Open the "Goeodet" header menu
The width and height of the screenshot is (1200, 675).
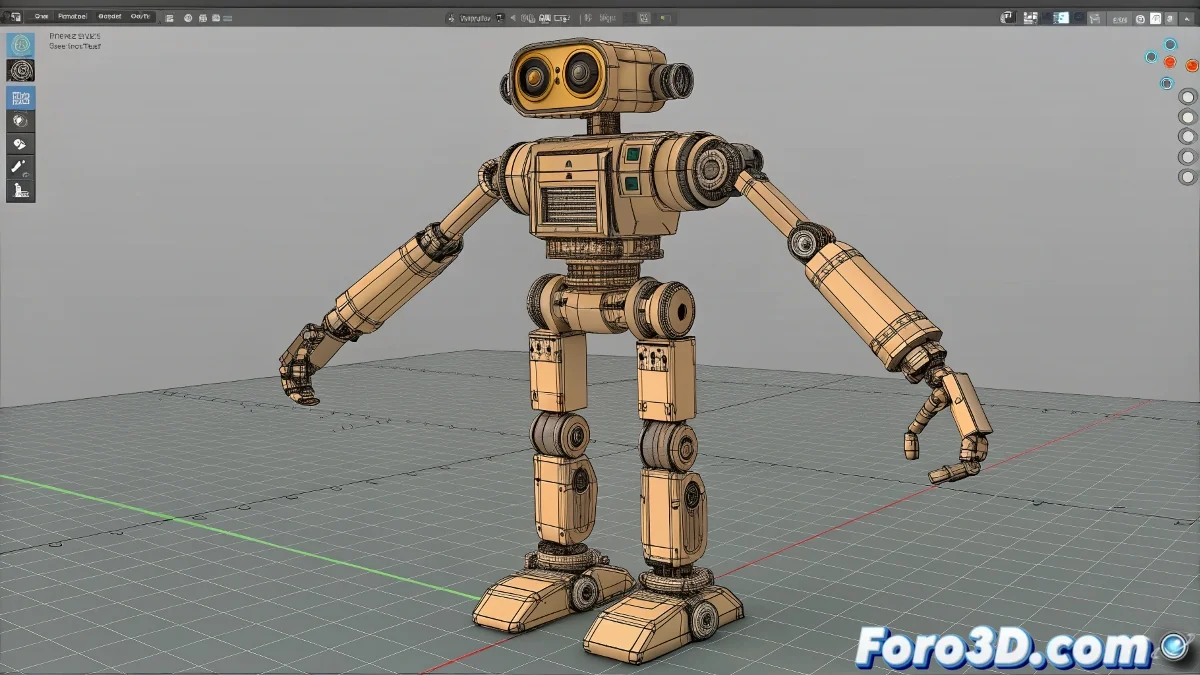[x=110, y=17]
